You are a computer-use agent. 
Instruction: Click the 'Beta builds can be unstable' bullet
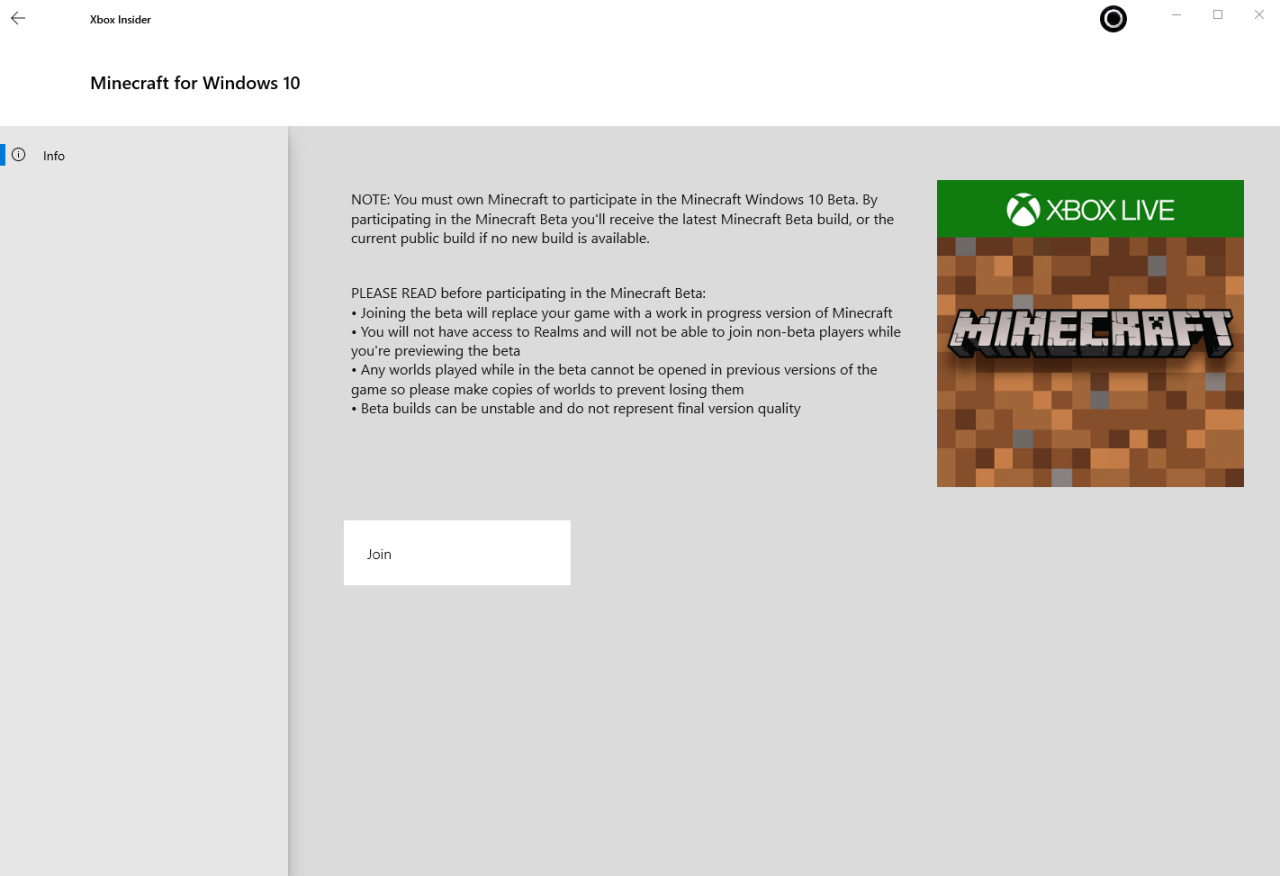pos(576,408)
